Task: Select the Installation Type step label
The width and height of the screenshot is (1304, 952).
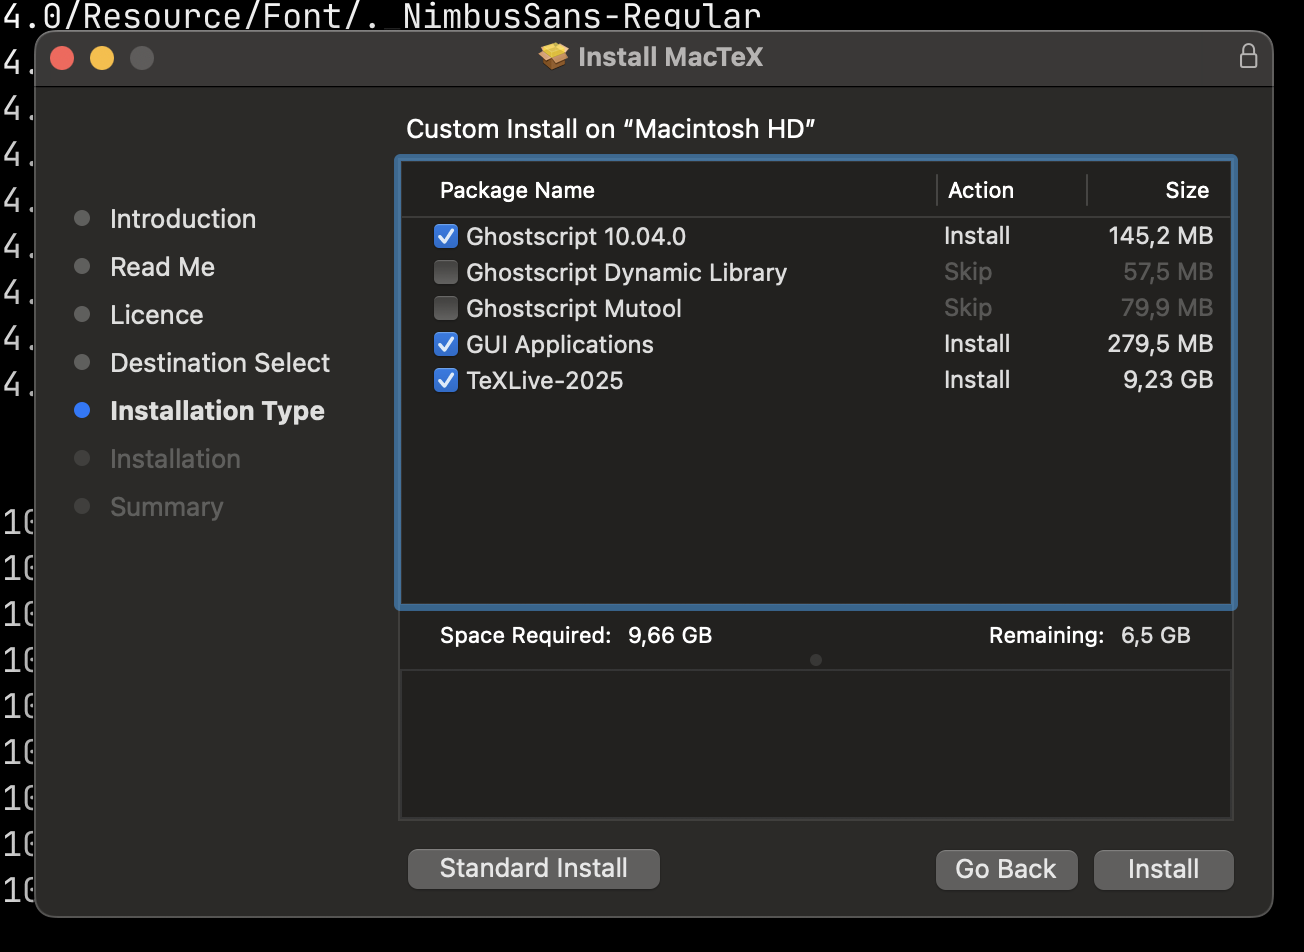Action: [x=217, y=410]
